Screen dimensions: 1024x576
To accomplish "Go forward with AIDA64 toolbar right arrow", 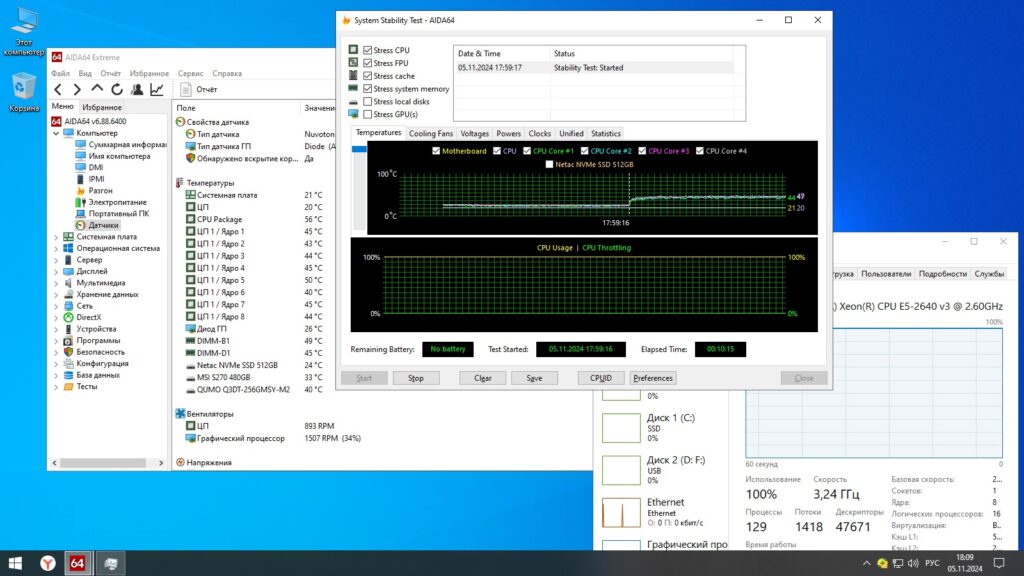I will tap(77, 89).
